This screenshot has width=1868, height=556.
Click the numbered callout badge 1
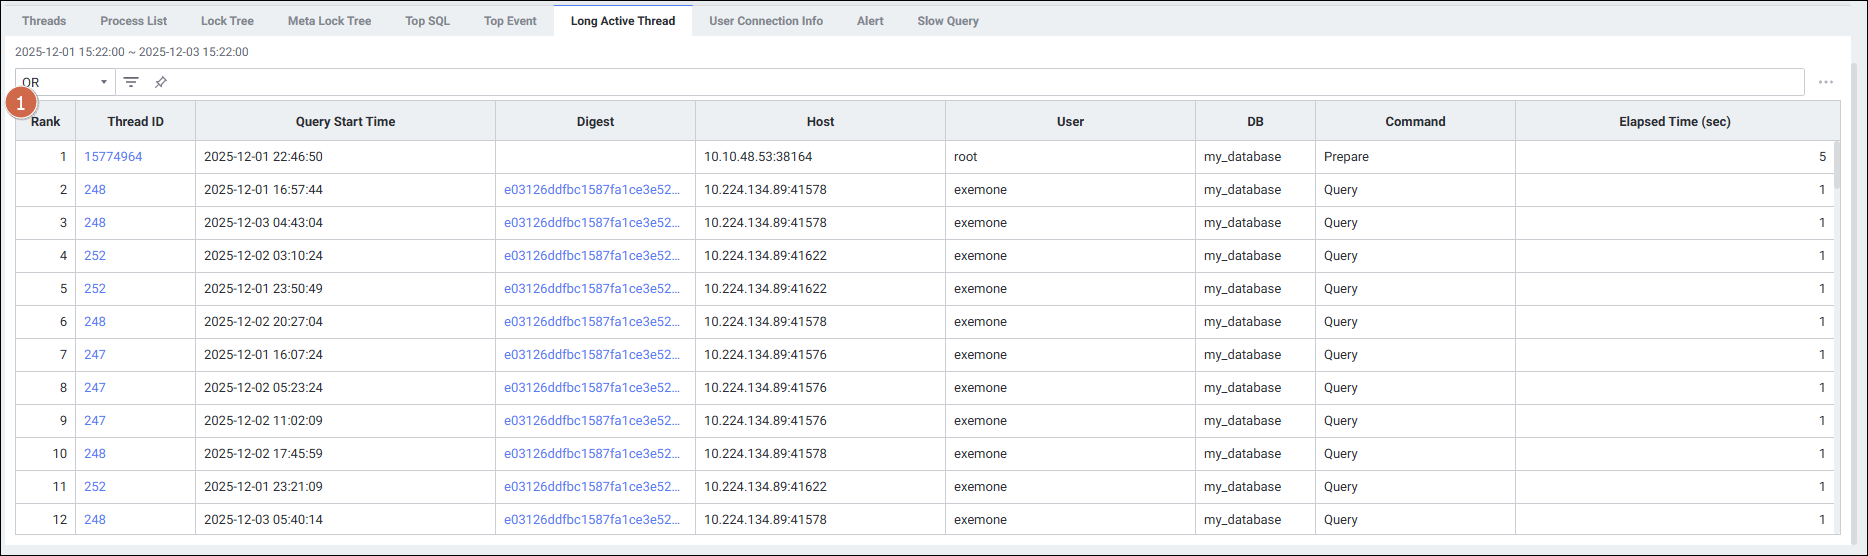tap(21, 103)
